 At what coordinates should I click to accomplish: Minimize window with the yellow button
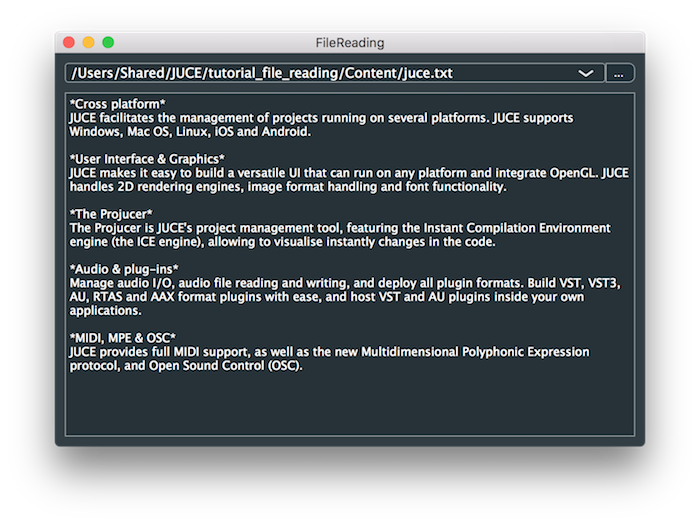88,43
